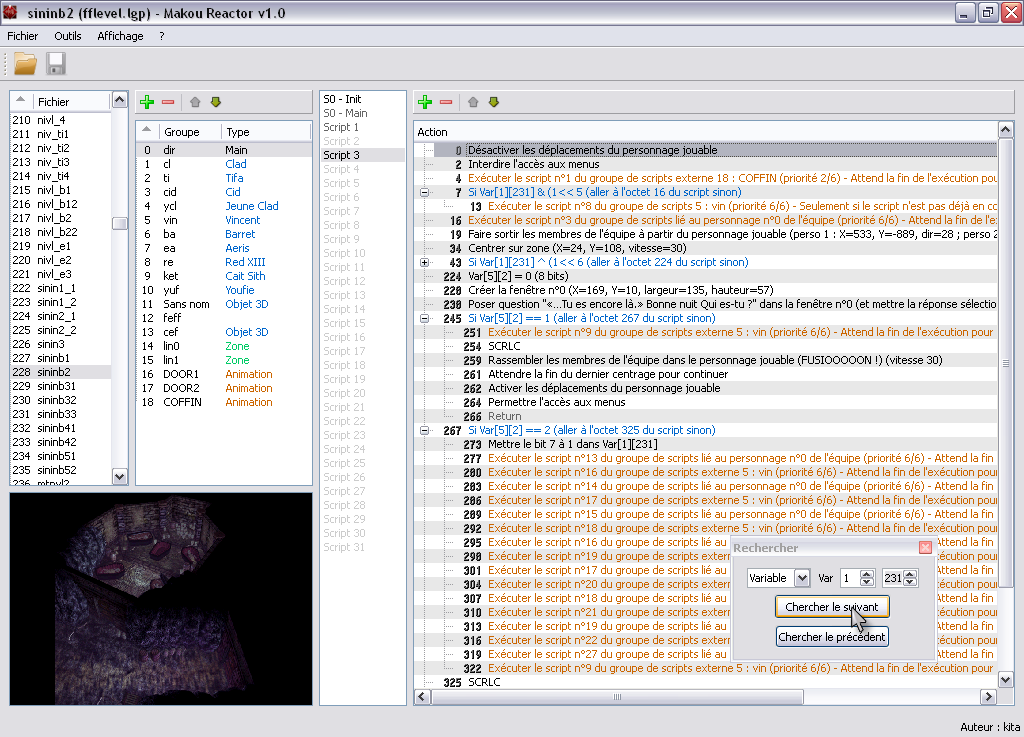Image resolution: width=1024 pixels, height=737 pixels.
Task: Open the ? help menu
Action: coord(162,36)
